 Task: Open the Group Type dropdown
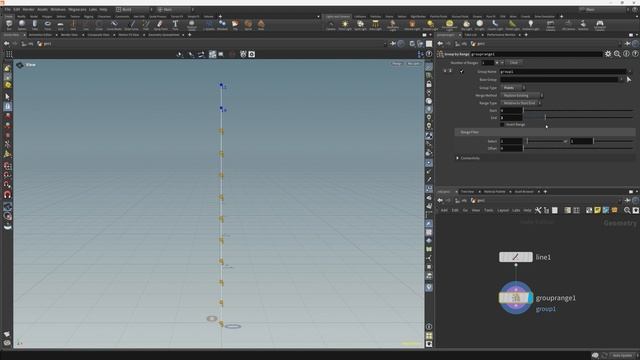click(513, 88)
